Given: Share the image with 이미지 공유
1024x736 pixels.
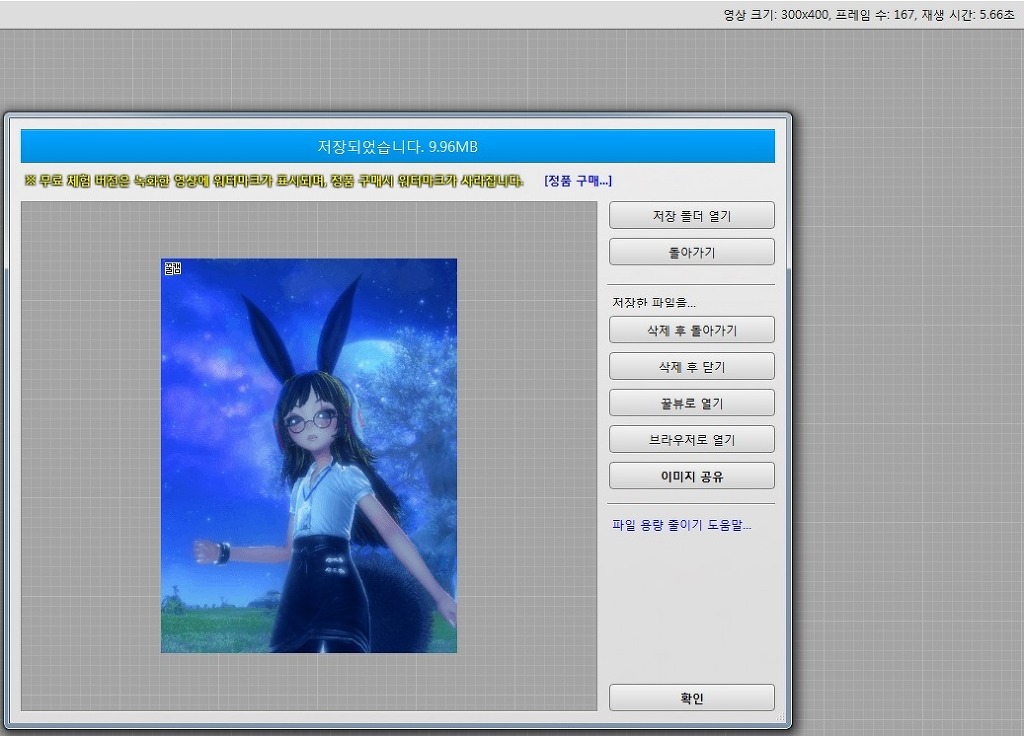Looking at the screenshot, I should (692, 476).
